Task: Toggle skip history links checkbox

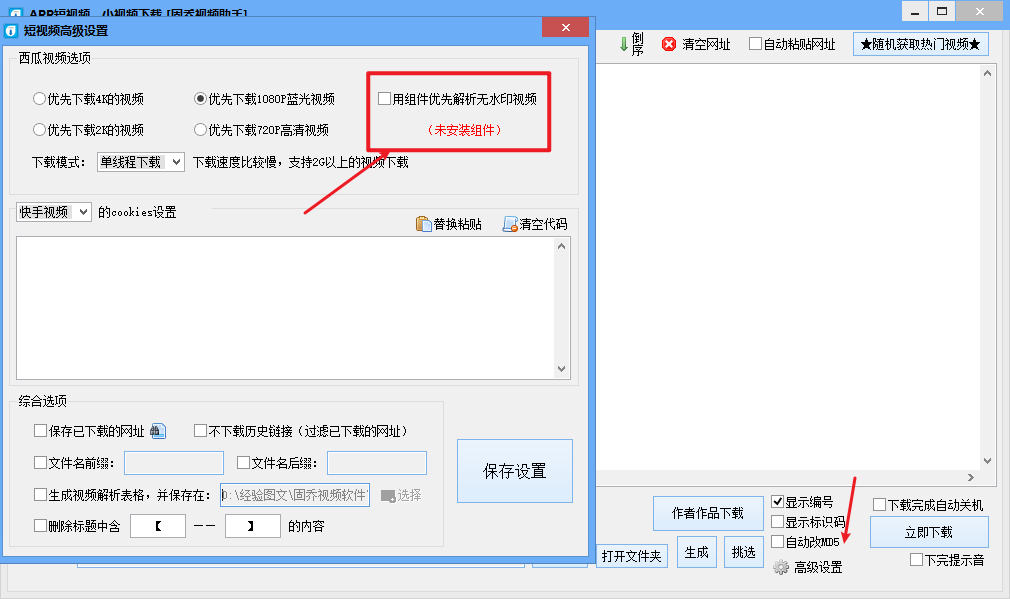Action: point(200,430)
